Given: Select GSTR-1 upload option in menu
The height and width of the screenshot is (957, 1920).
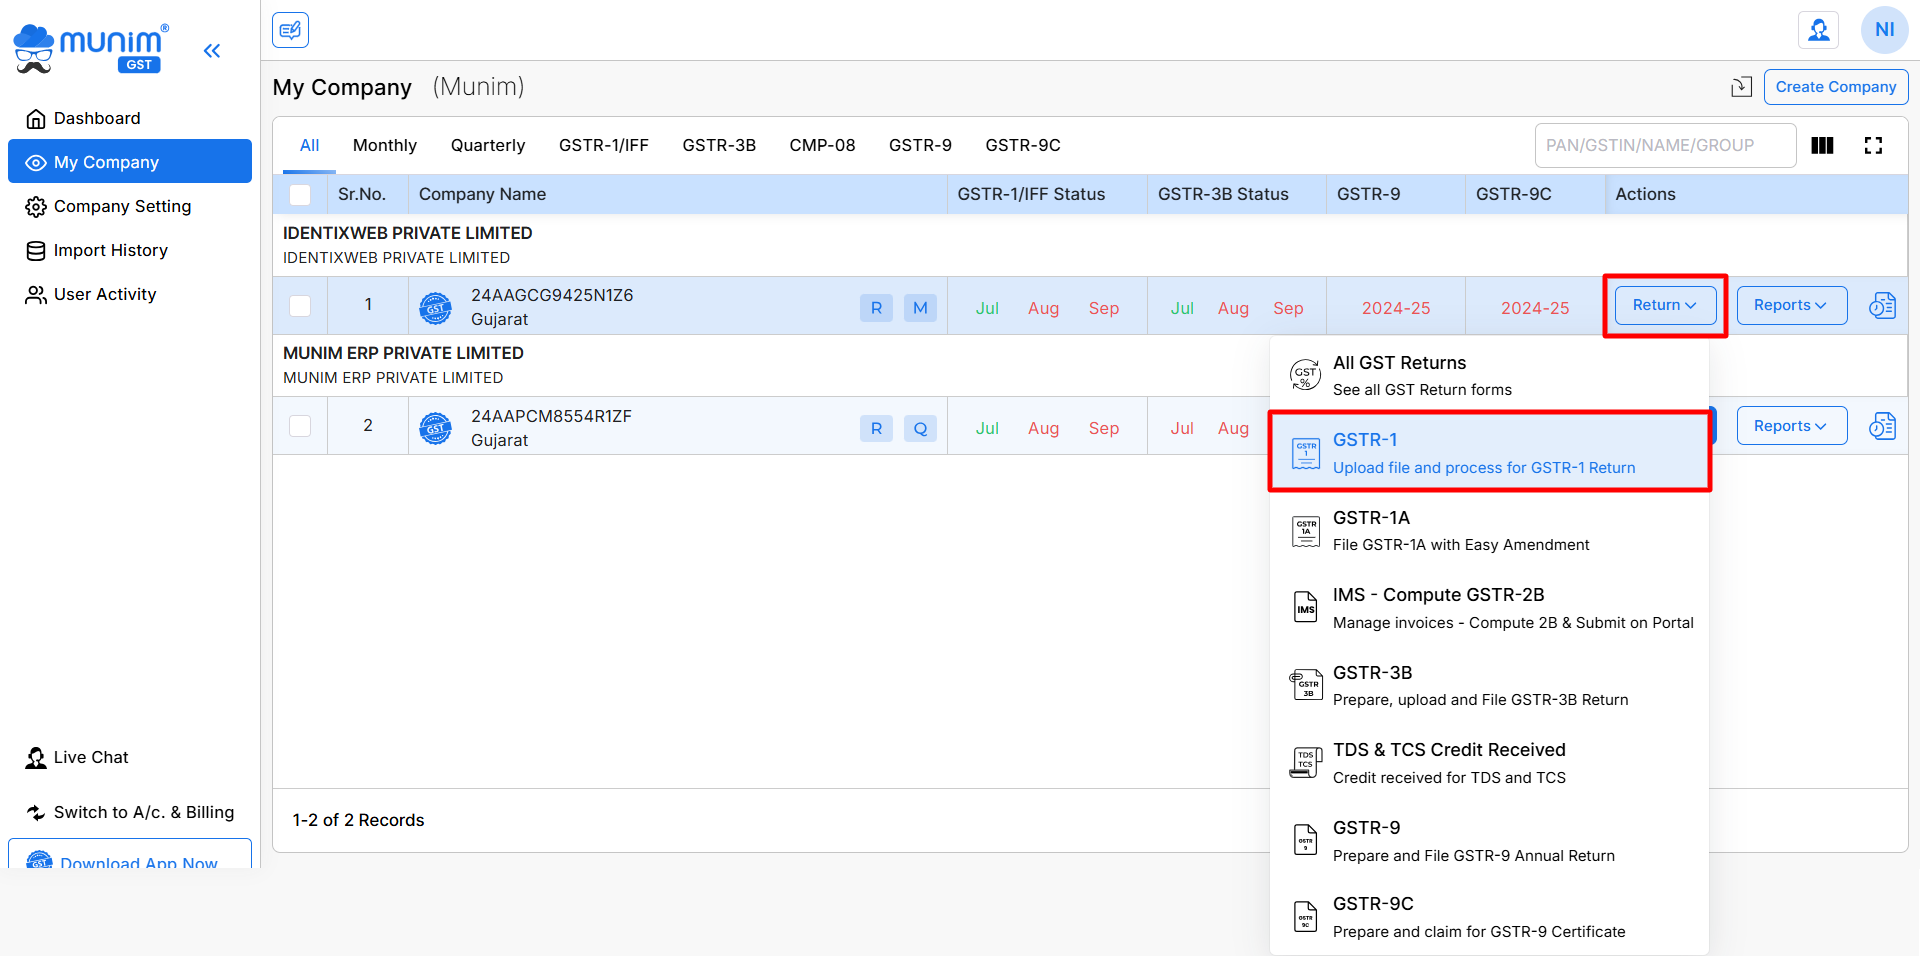Looking at the screenshot, I should point(1490,453).
